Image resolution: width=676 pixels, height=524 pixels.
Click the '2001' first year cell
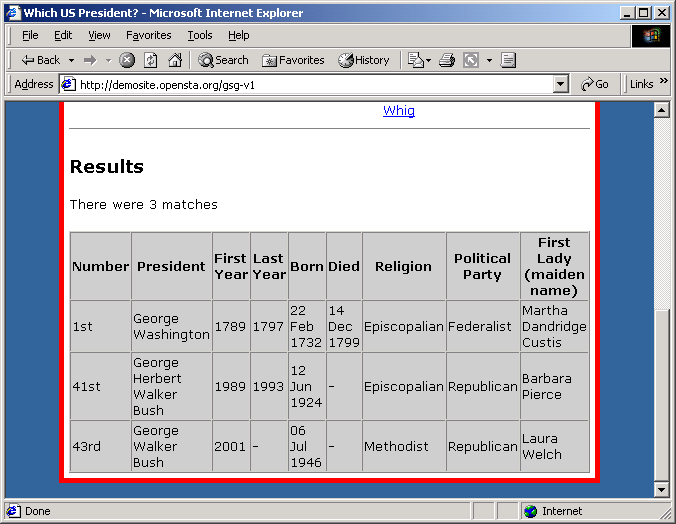(x=231, y=446)
